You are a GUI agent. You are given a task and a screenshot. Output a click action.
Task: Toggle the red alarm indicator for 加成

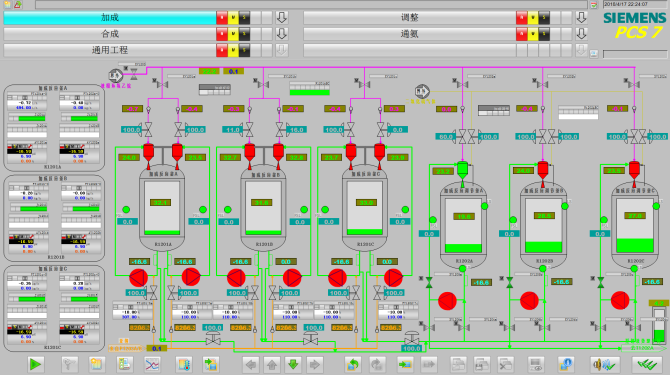point(222,18)
